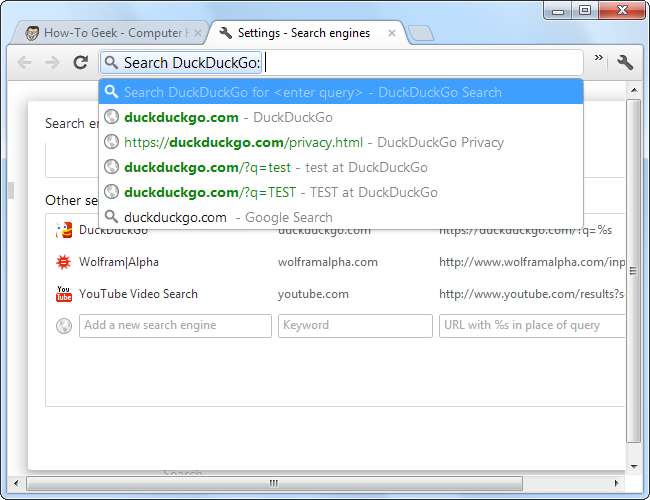Click the DuckDuckGo duck icon in list
The height and width of the screenshot is (500, 650).
tap(64, 230)
